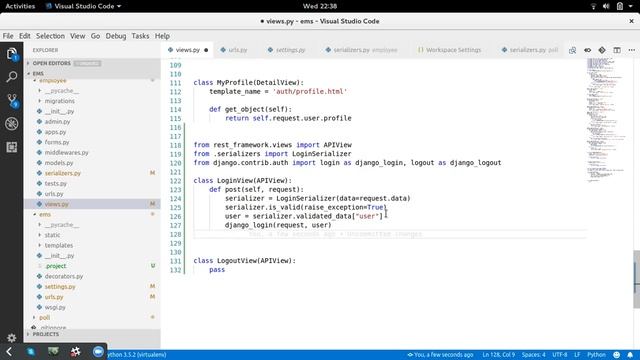Screen dimensions: 640x360
Task: Open the File menu
Action: (x=8, y=36)
